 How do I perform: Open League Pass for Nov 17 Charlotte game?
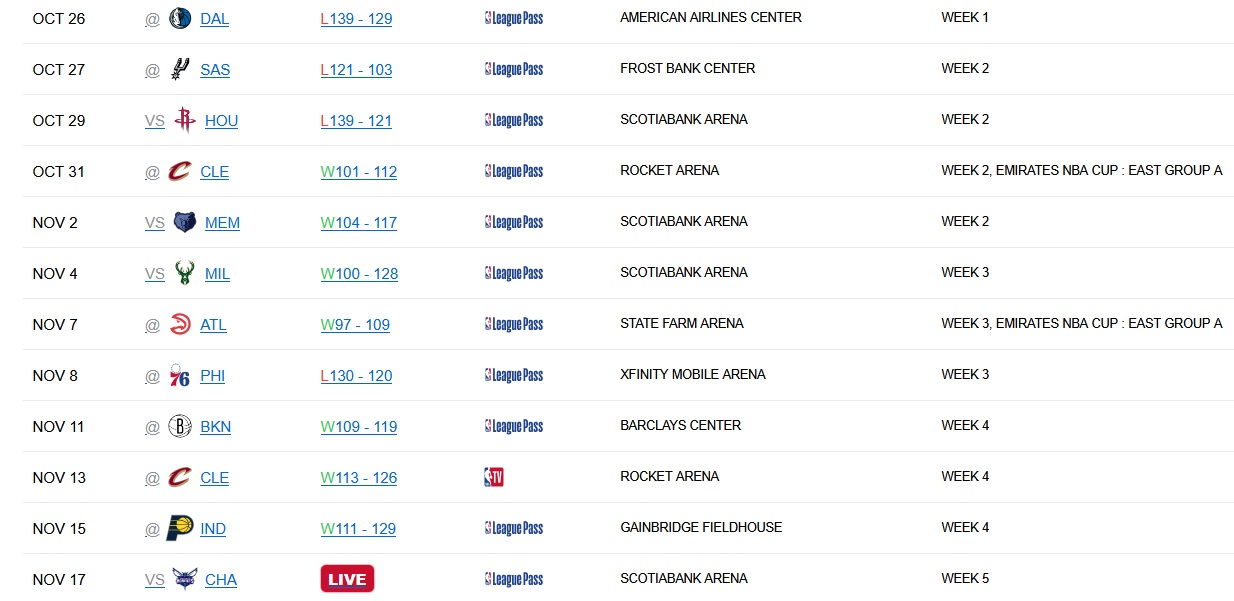tap(514, 580)
